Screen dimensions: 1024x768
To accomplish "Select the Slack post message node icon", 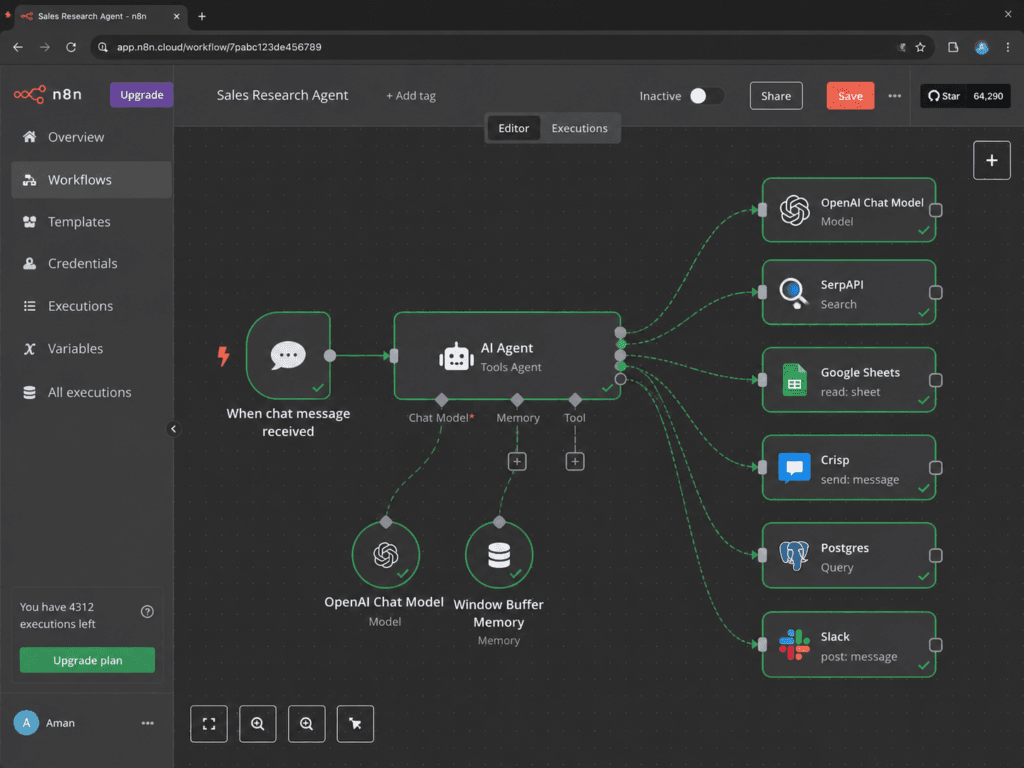I will pyautogui.click(x=794, y=645).
